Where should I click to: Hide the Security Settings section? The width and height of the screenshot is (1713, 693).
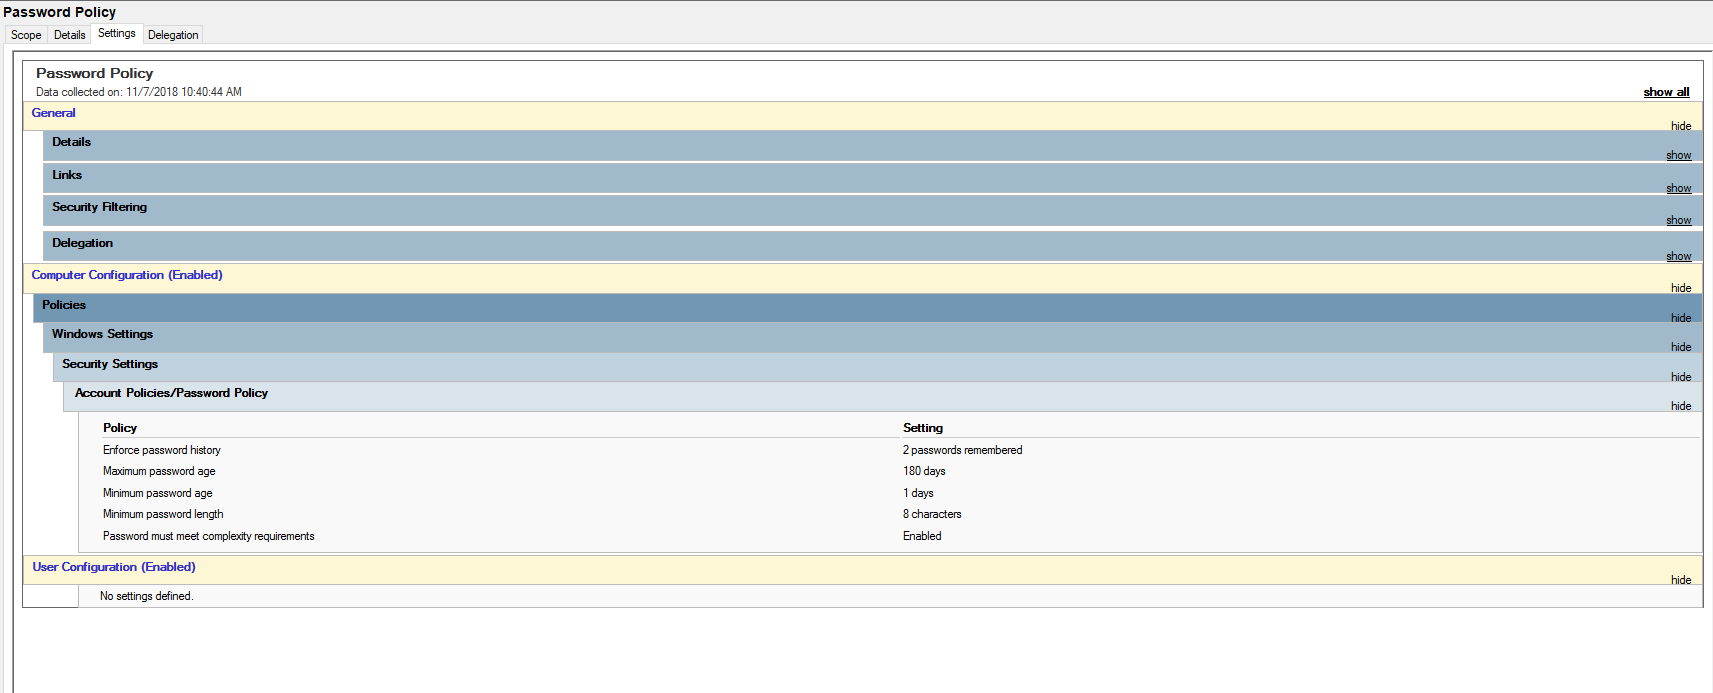(x=1680, y=377)
